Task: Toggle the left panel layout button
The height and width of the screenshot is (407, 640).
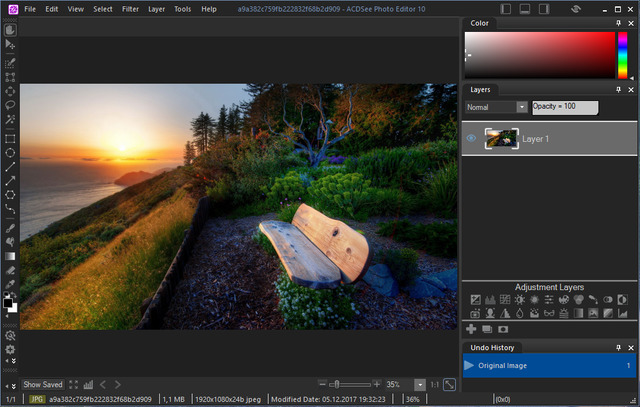Action: (505, 9)
